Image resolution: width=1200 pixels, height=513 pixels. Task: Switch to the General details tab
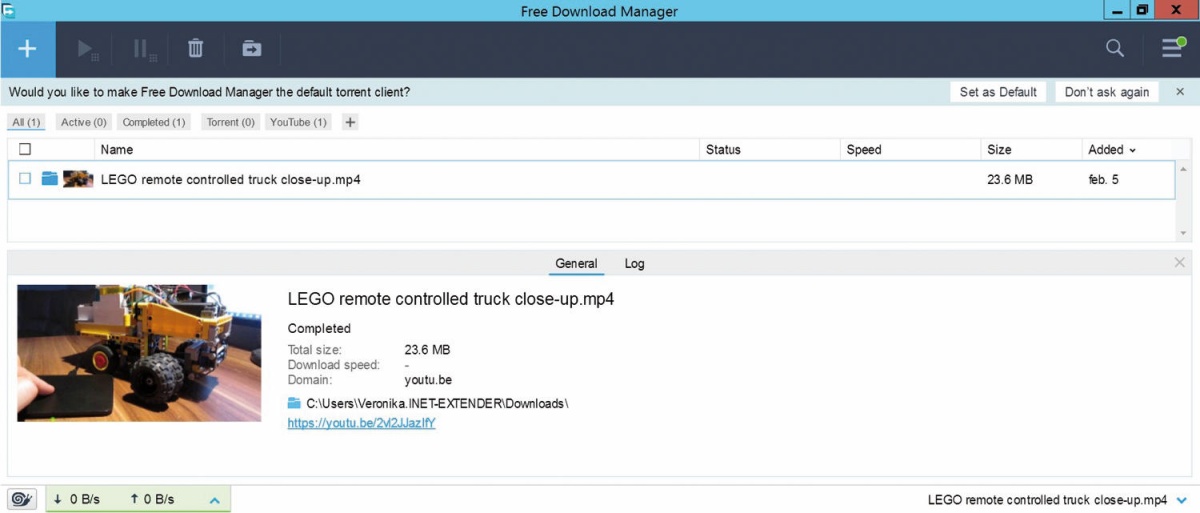[x=576, y=264]
